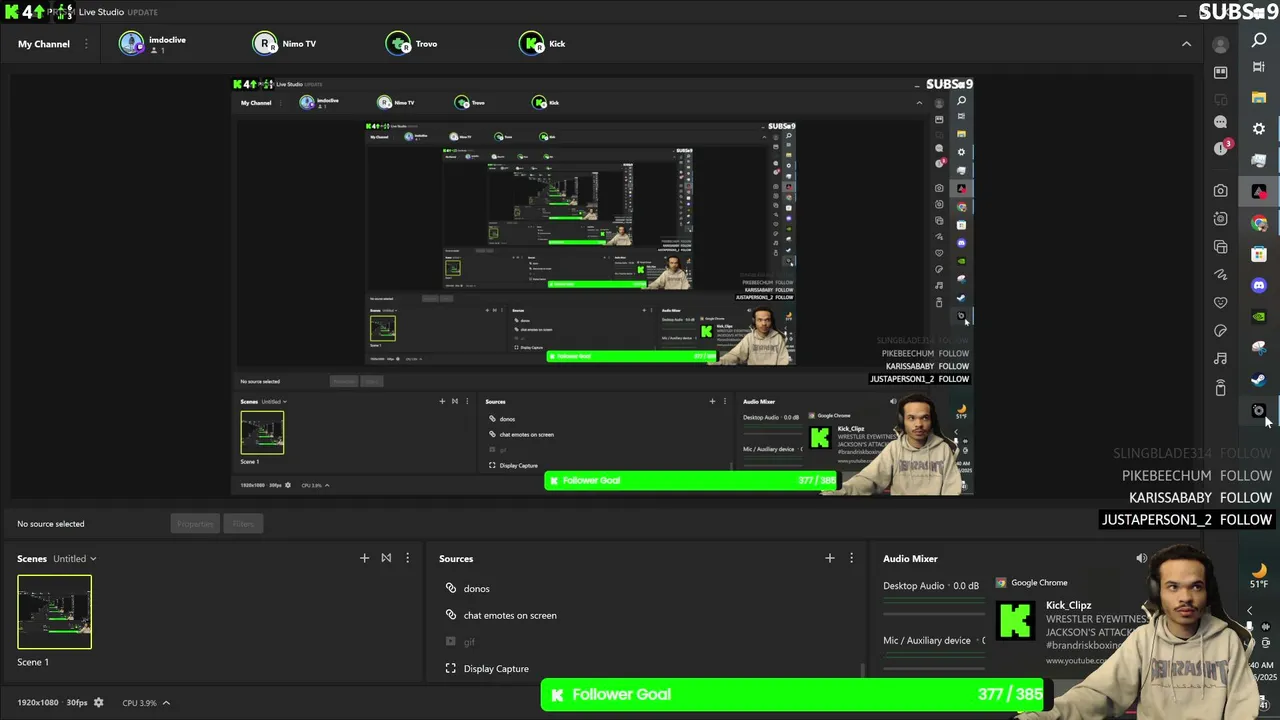
Task: Open Windows Settings gear from taskbar
Action: [x=1259, y=129]
